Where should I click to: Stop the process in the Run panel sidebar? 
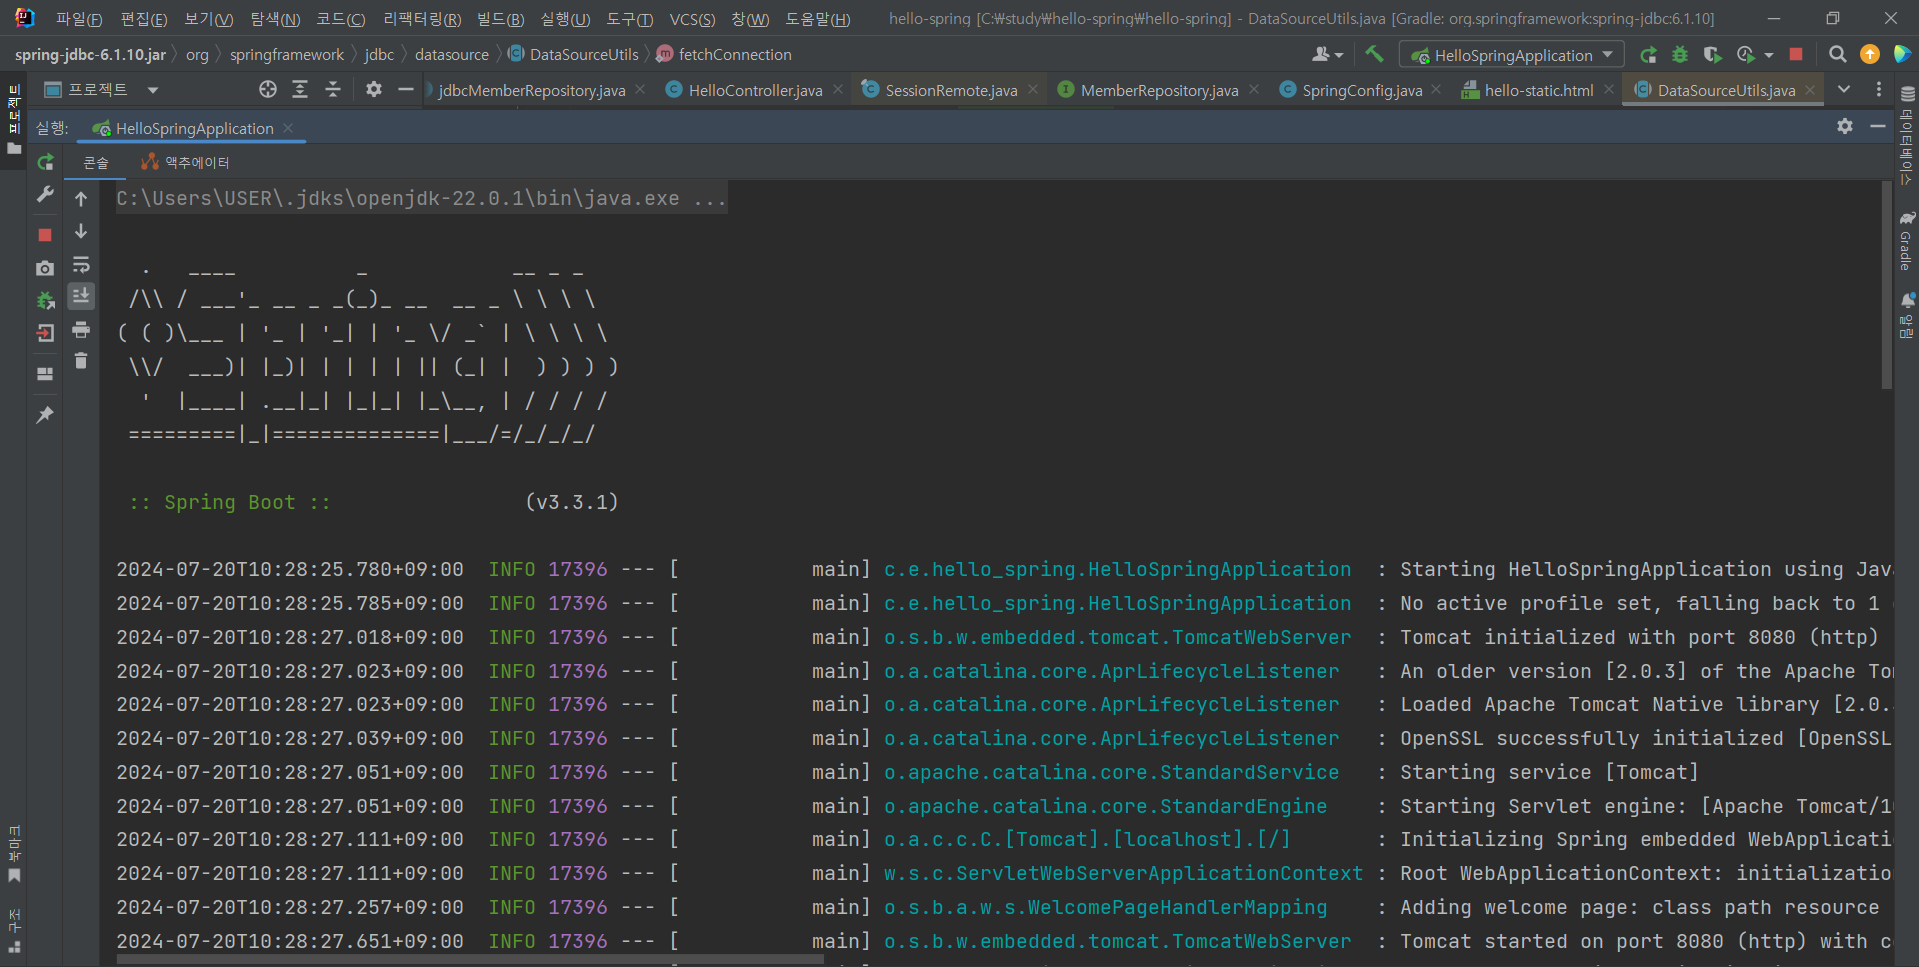pos(45,234)
